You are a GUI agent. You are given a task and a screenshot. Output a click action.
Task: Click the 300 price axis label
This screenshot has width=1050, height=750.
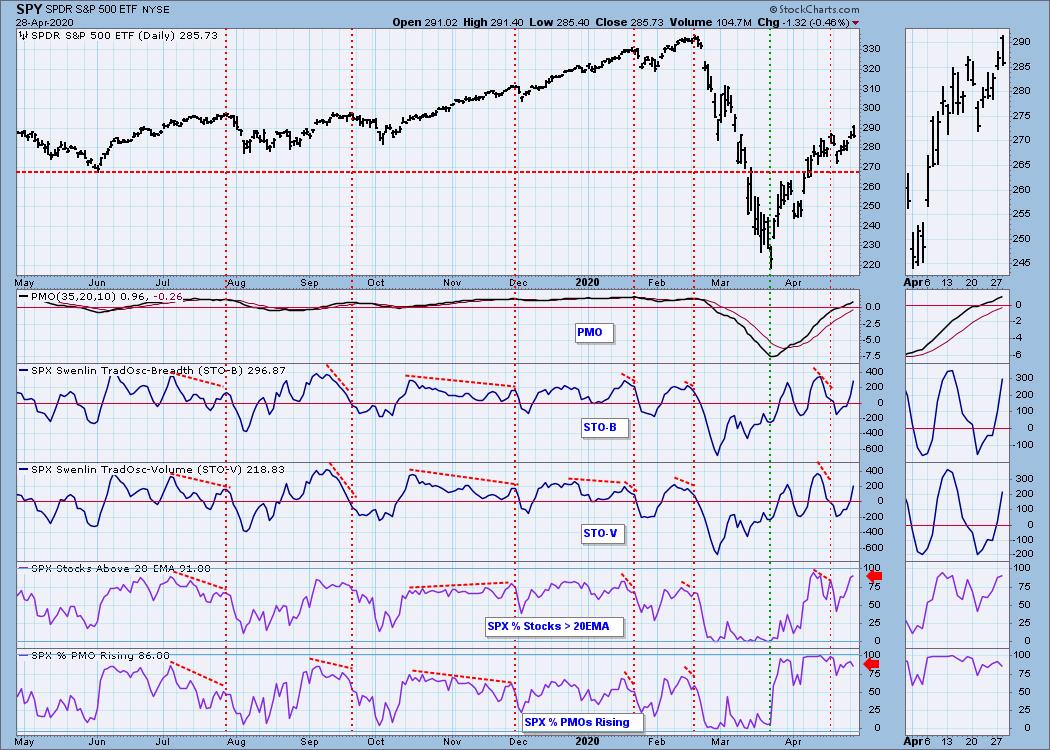pos(873,108)
